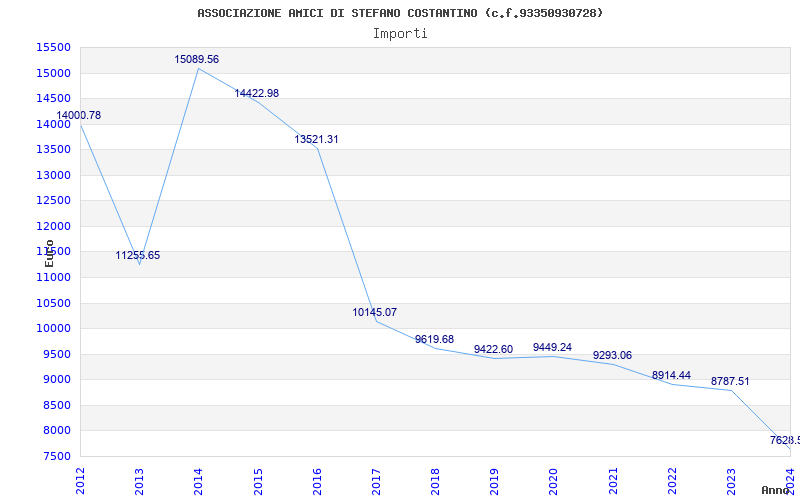800x500 pixels.
Task: Select the 2018 label on the year axis
Action: tap(435, 481)
